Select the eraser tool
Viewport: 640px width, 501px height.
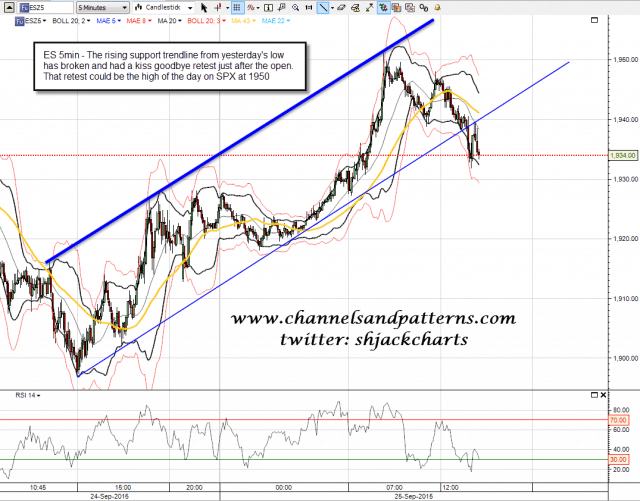click(342, 7)
